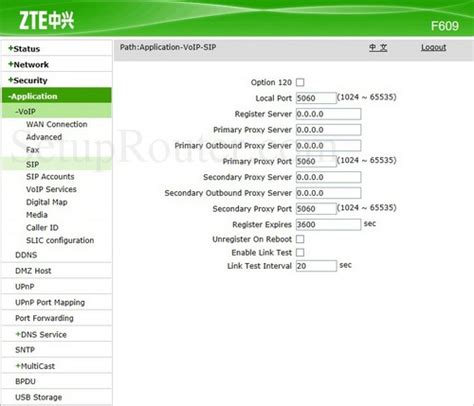Expand the MultiCast submenu
The height and width of the screenshot is (406, 474).
pos(35,366)
